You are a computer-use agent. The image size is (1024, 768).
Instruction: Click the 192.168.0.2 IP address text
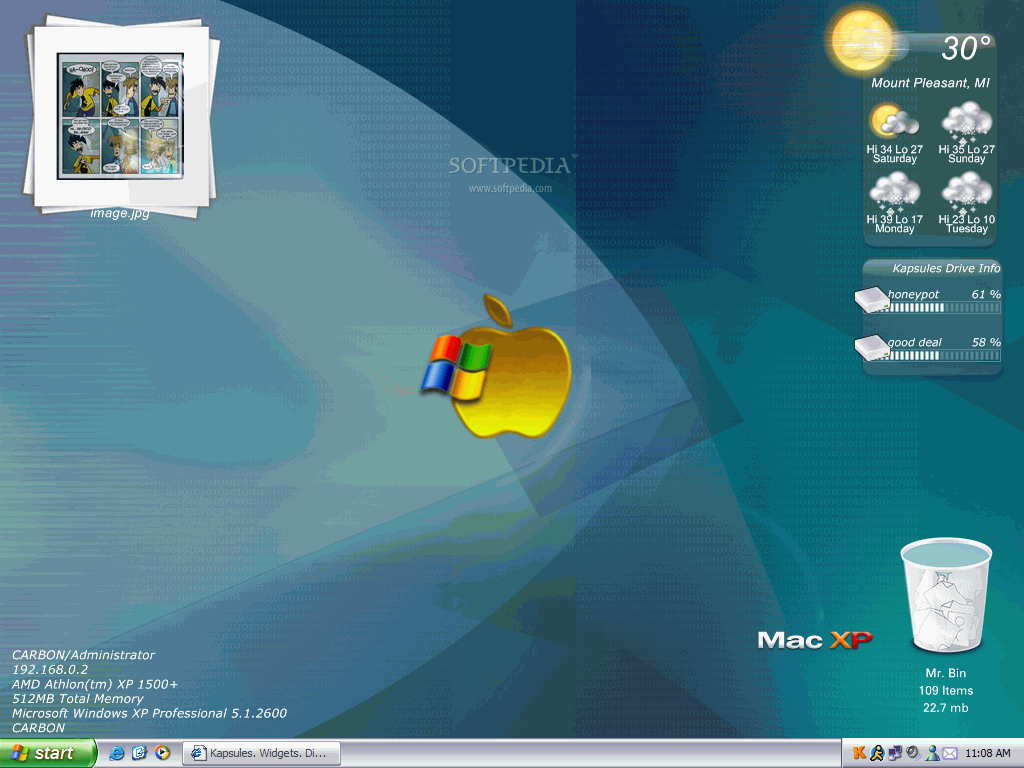[50, 669]
